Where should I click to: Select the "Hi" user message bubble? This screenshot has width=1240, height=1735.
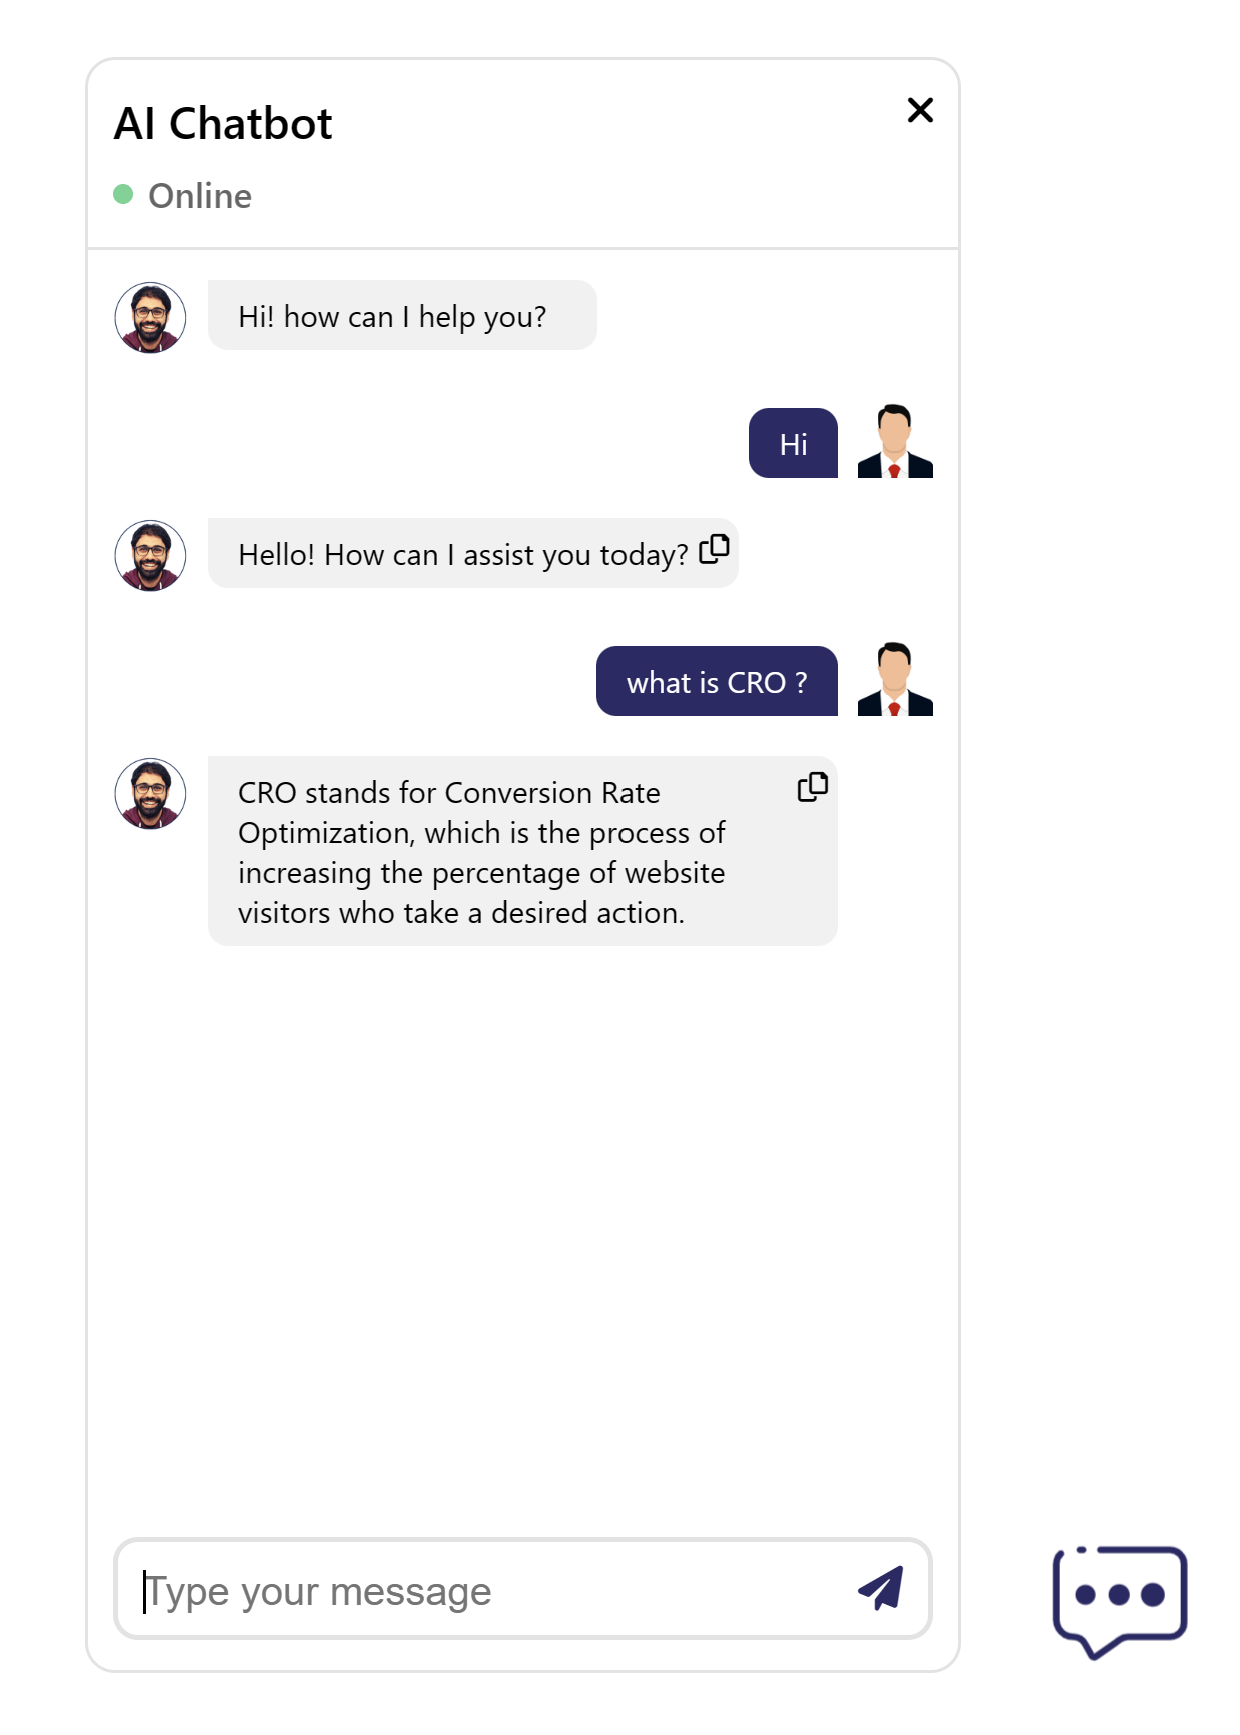click(793, 442)
